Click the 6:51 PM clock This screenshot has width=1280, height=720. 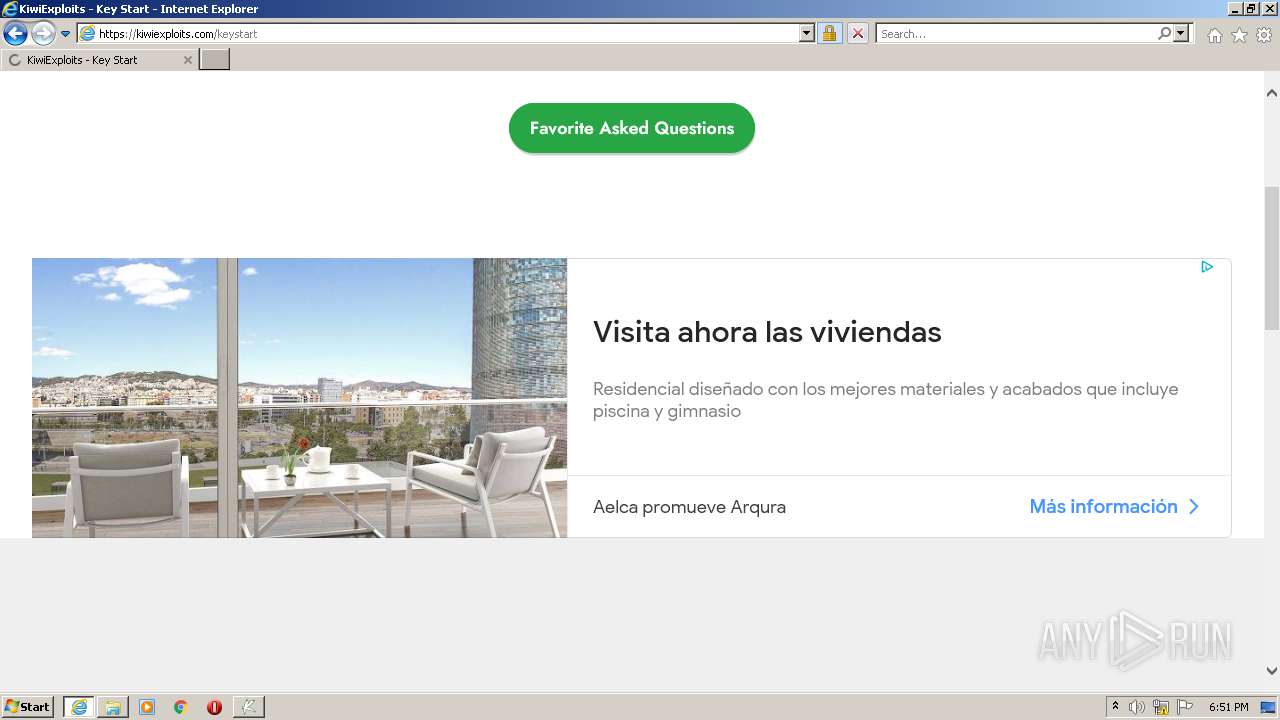pyautogui.click(x=1228, y=707)
